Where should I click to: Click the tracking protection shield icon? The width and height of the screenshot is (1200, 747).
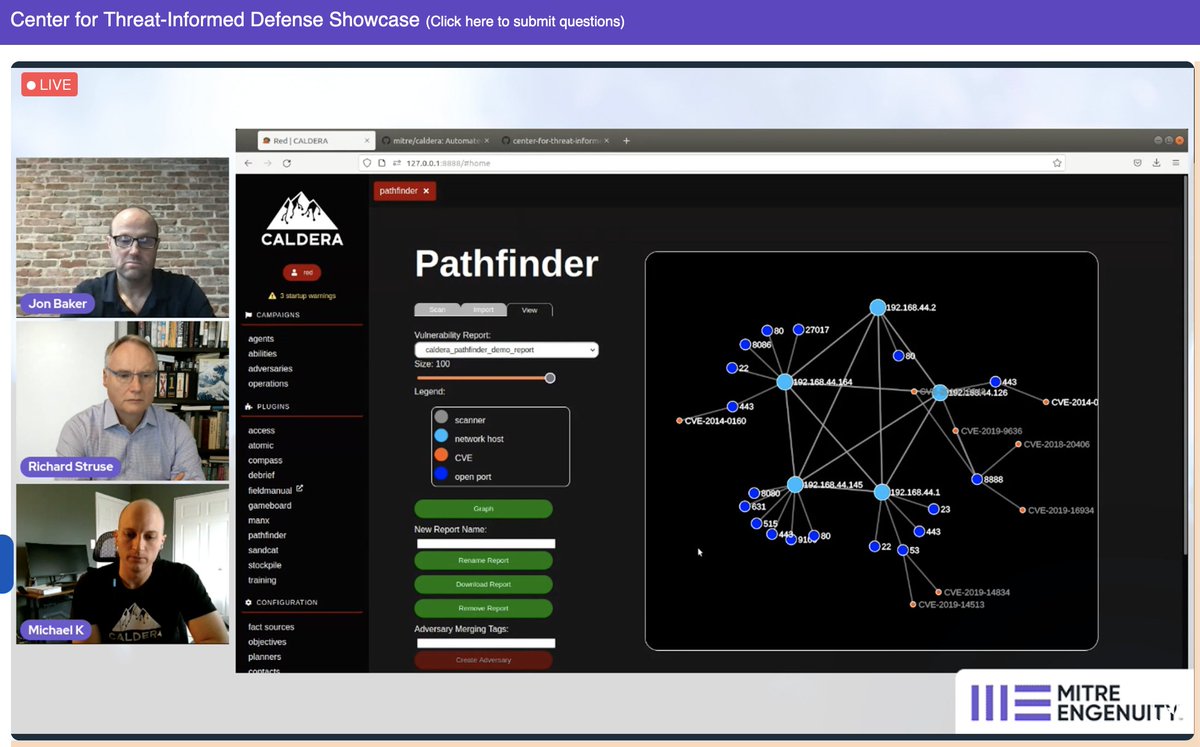[x=367, y=162]
